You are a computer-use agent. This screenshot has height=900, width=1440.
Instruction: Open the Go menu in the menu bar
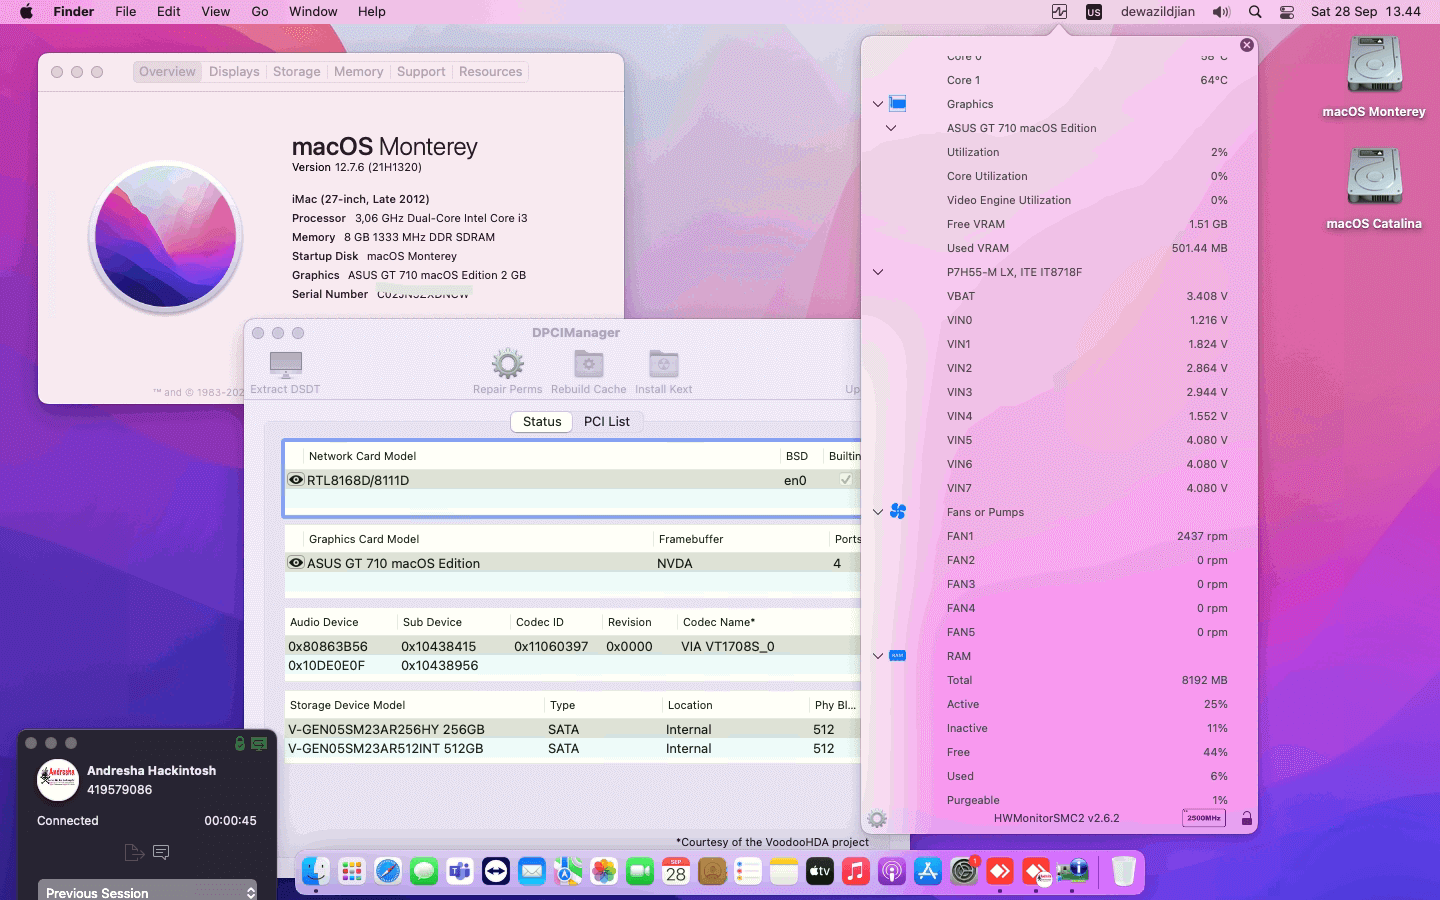tap(259, 11)
